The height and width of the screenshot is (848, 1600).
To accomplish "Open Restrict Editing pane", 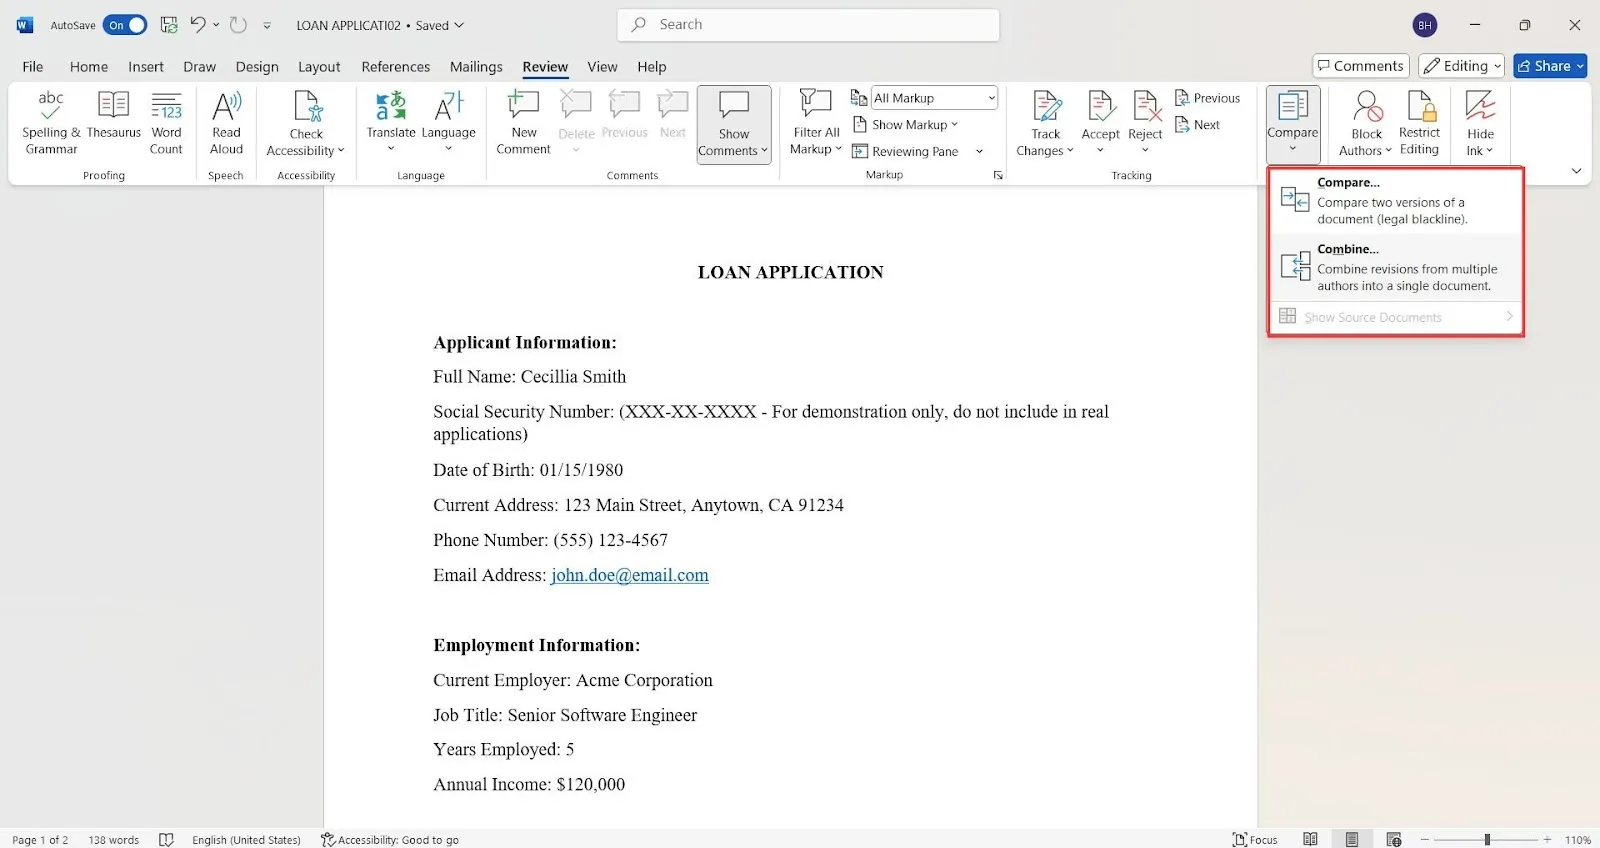I will (1419, 123).
